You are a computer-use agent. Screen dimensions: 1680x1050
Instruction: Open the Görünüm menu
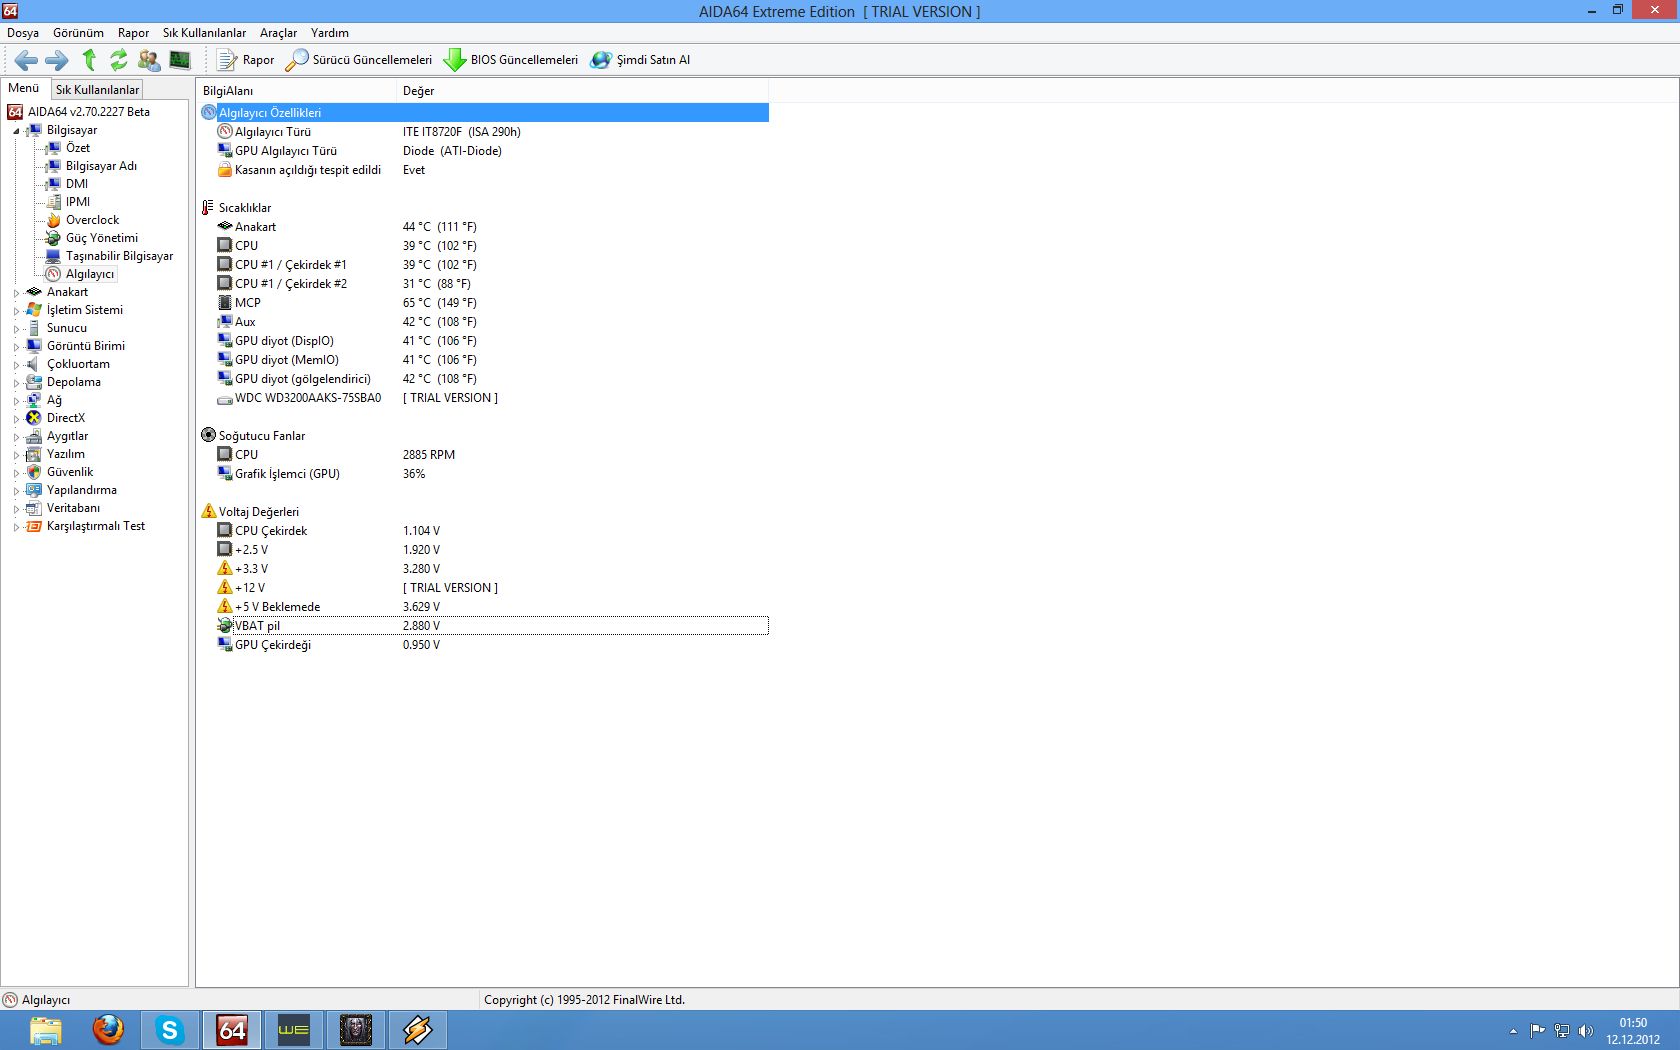click(x=78, y=33)
